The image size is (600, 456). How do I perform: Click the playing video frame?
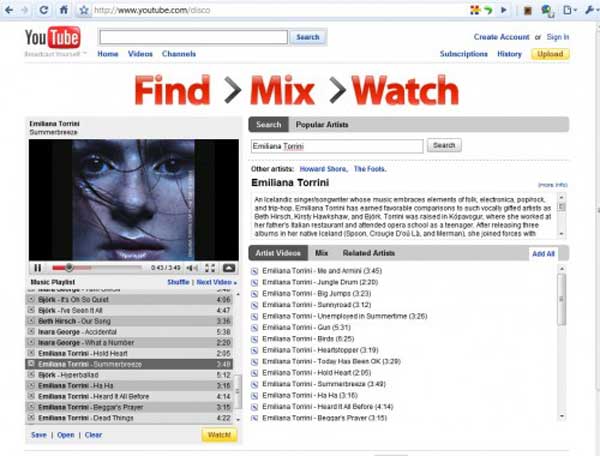tap(134, 200)
